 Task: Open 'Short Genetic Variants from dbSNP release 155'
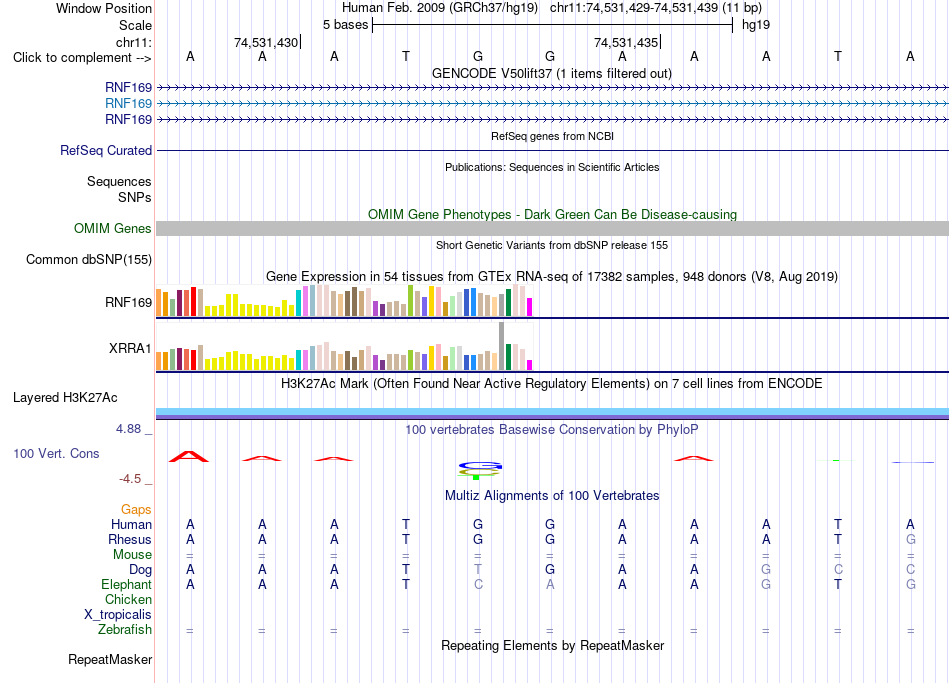coord(552,245)
